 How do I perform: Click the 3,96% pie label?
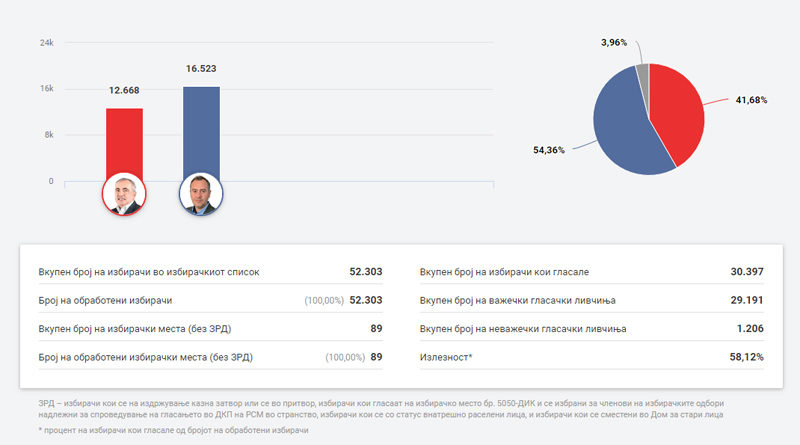click(614, 42)
